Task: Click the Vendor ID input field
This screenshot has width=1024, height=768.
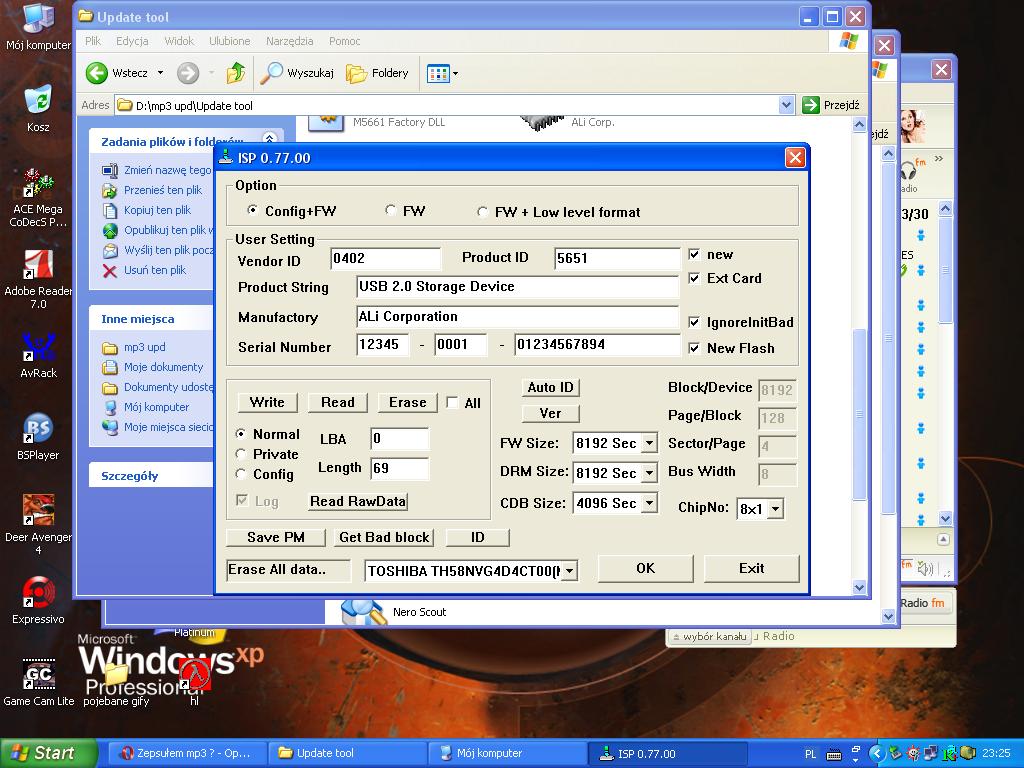Action: 385,258
